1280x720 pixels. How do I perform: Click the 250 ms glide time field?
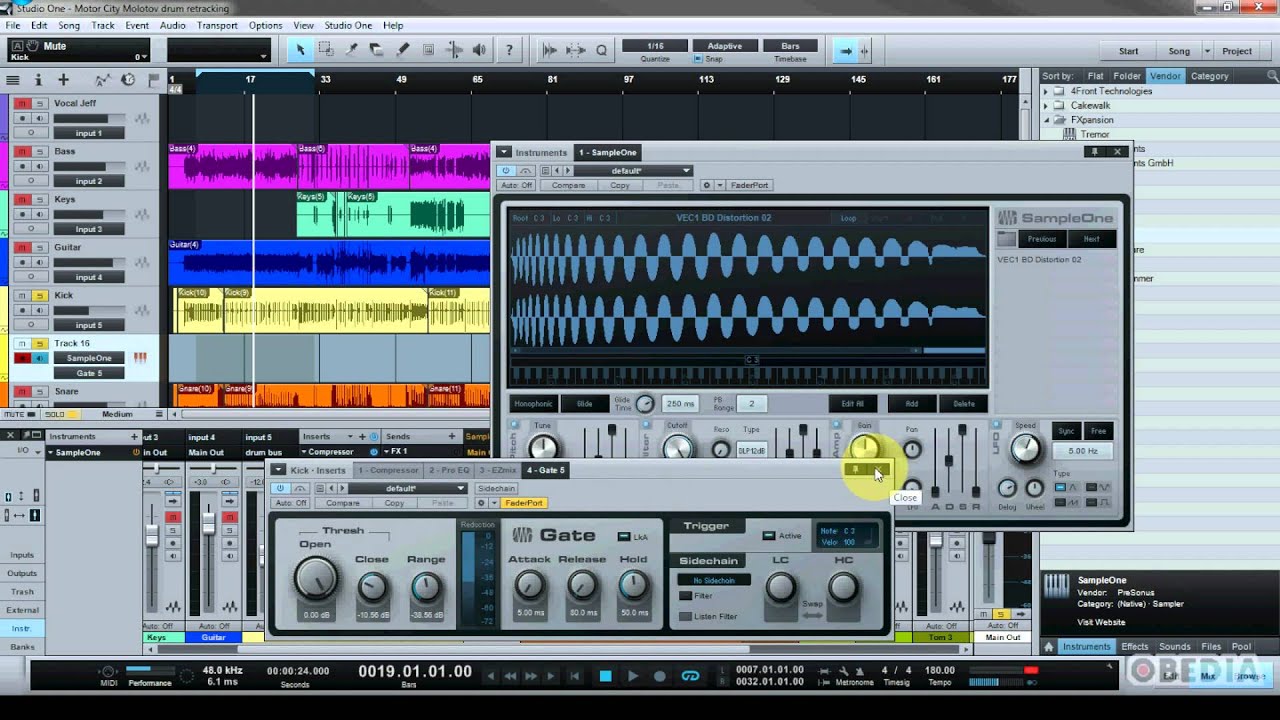(680, 404)
